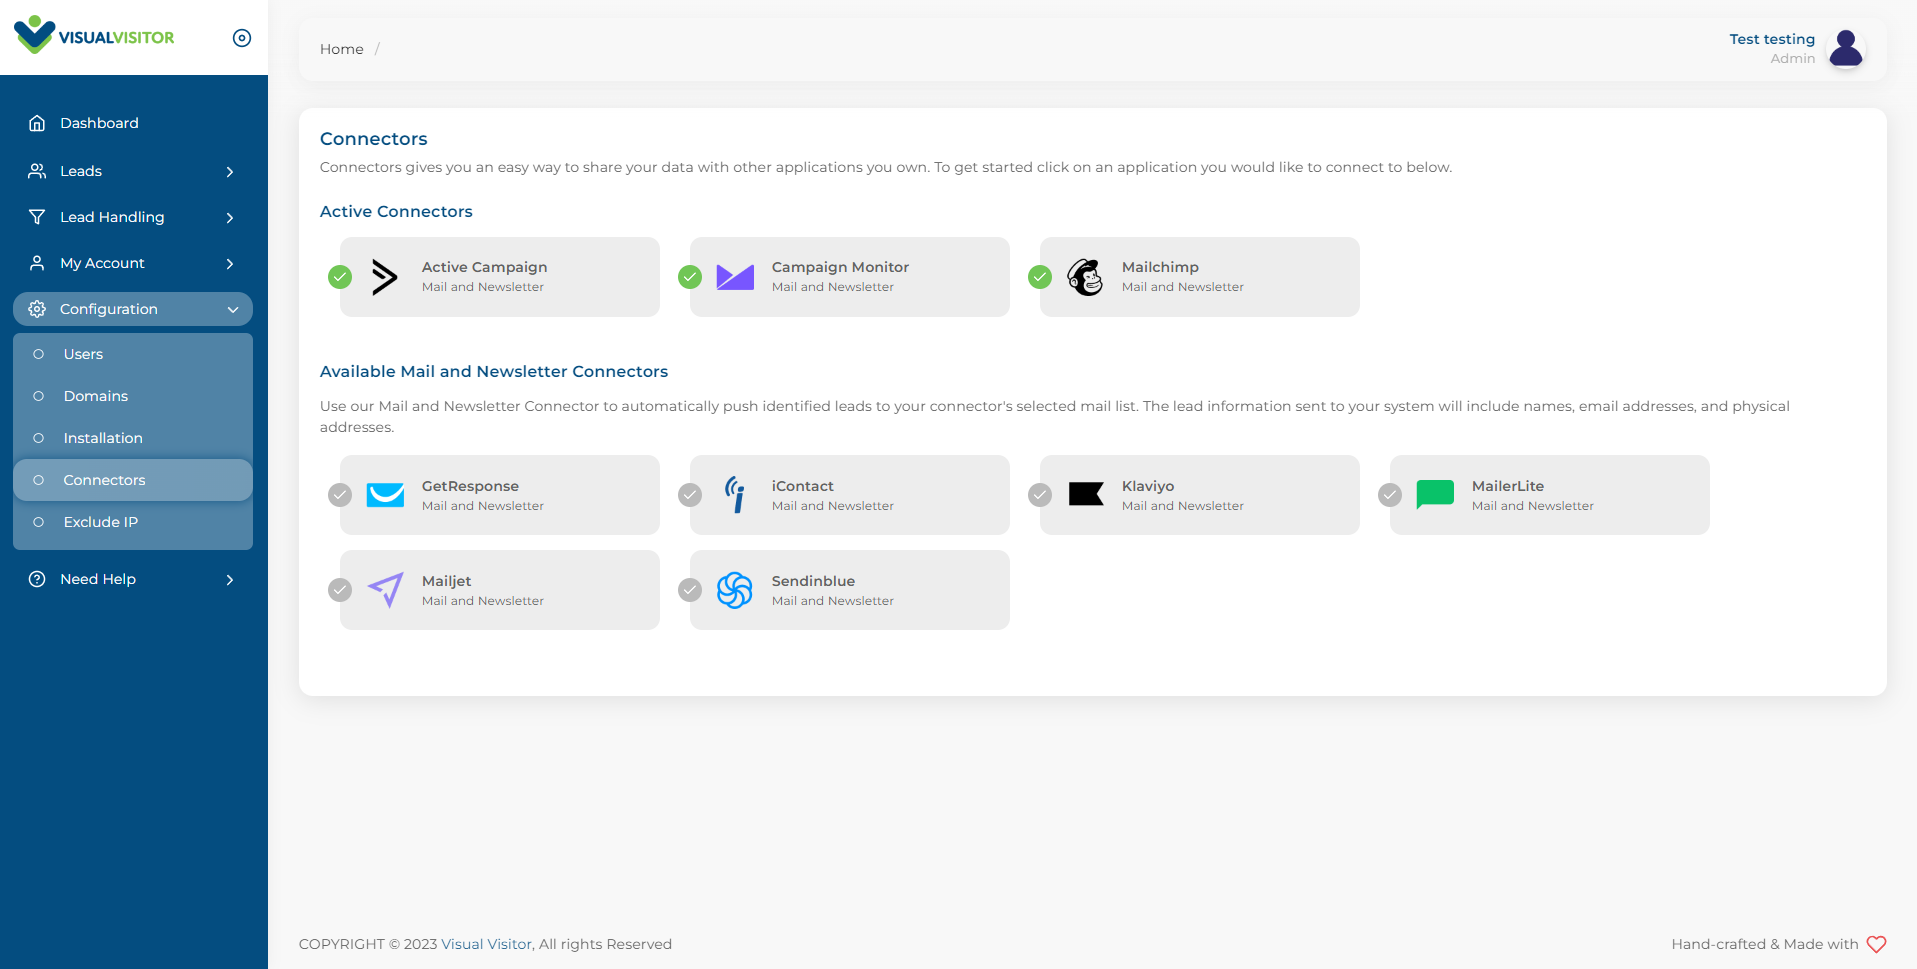The height and width of the screenshot is (969, 1917).
Task: Open the Mailchimp connector card
Action: [1200, 277]
